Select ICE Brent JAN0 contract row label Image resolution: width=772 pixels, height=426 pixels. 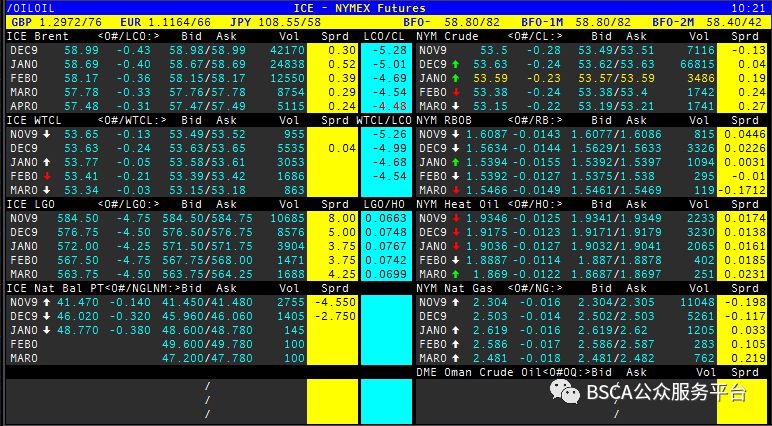(24, 65)
